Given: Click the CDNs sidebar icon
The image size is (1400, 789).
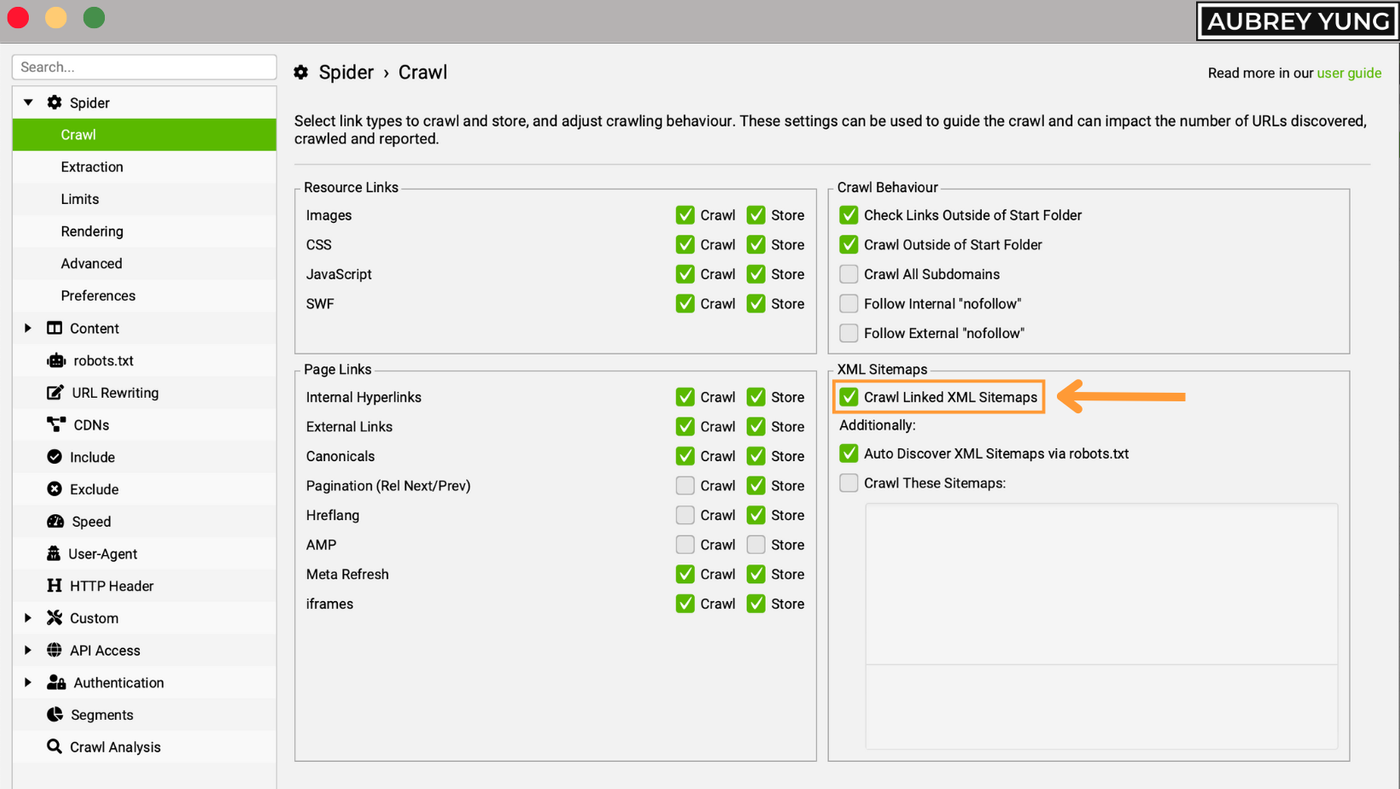Looking at the screenshot, I should [x=53, y=424].
